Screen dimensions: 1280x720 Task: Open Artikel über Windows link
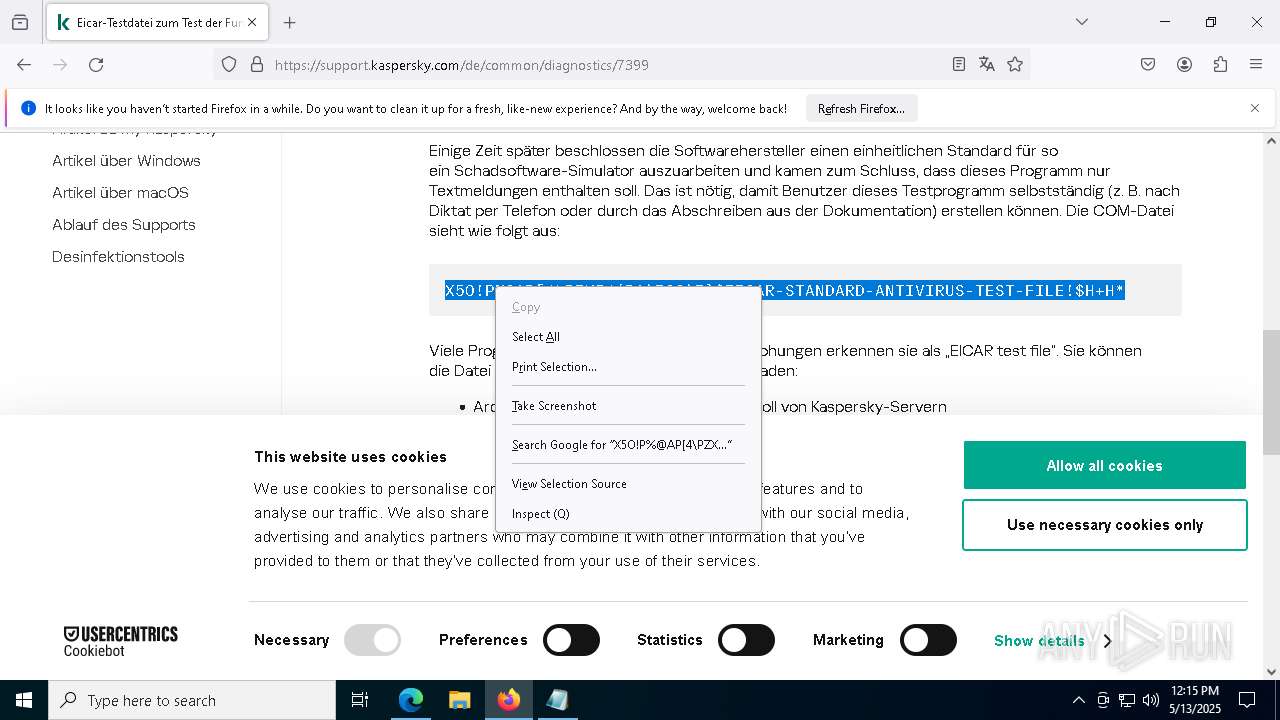coord(126,160)
